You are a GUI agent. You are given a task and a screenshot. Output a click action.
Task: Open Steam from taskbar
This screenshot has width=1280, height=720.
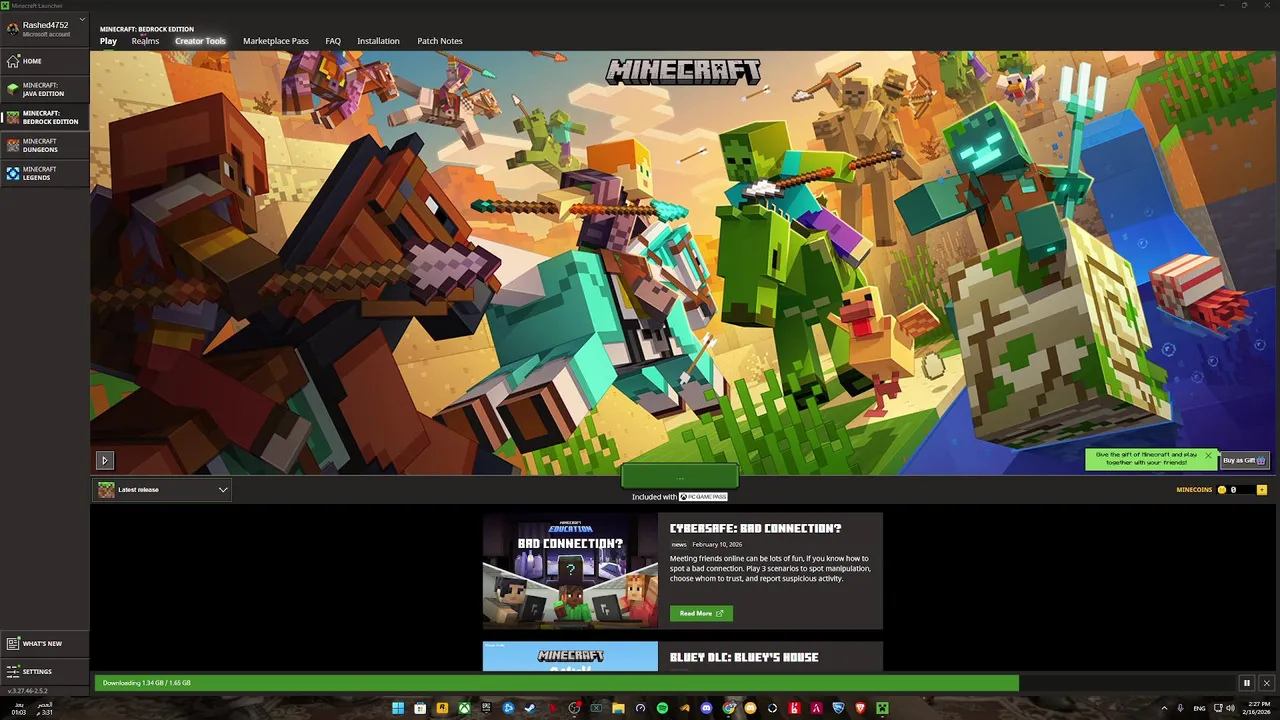coord(530,708)
